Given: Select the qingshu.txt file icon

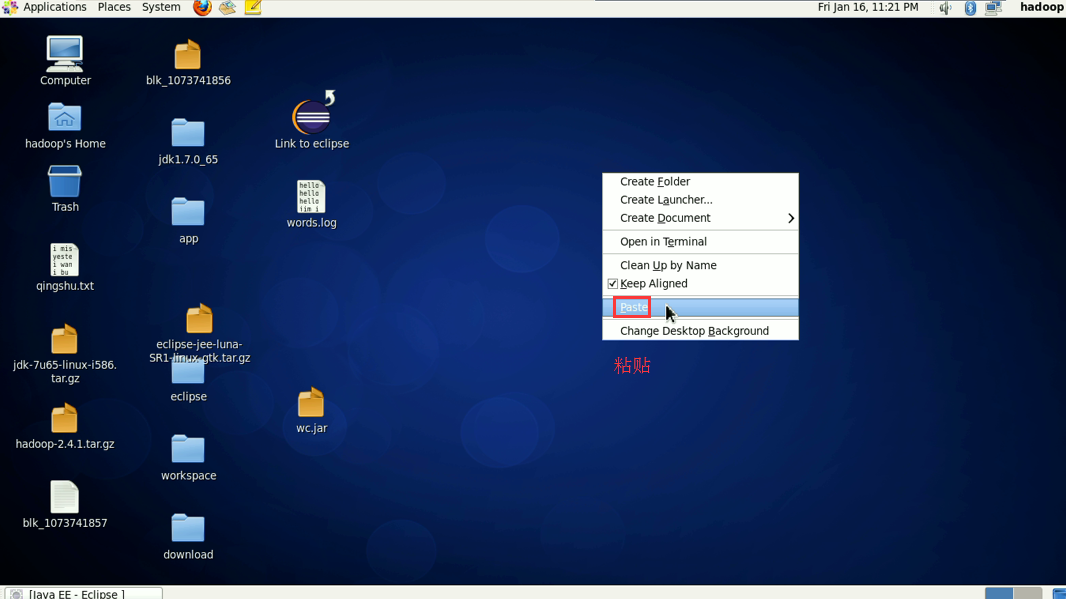Looking at the screenshot, I should [x=65, y=260].
